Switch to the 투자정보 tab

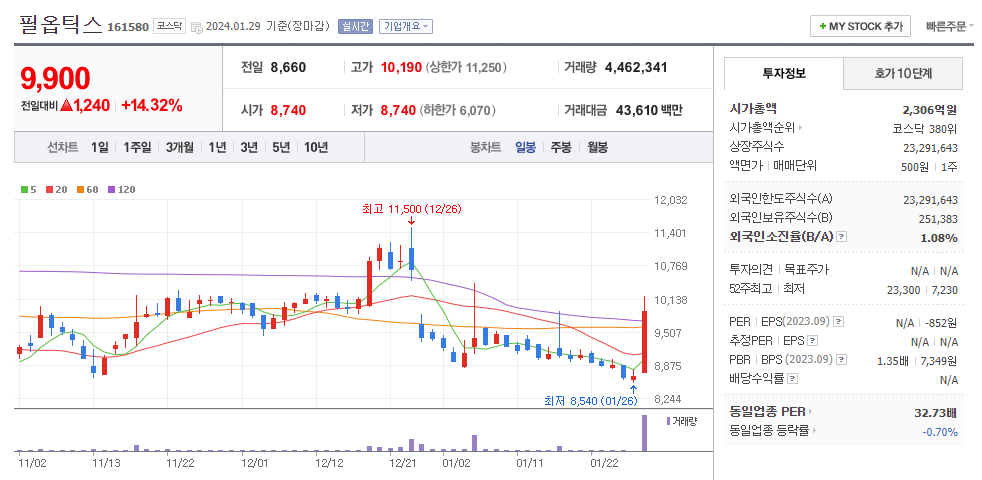[x=783, y=73]
